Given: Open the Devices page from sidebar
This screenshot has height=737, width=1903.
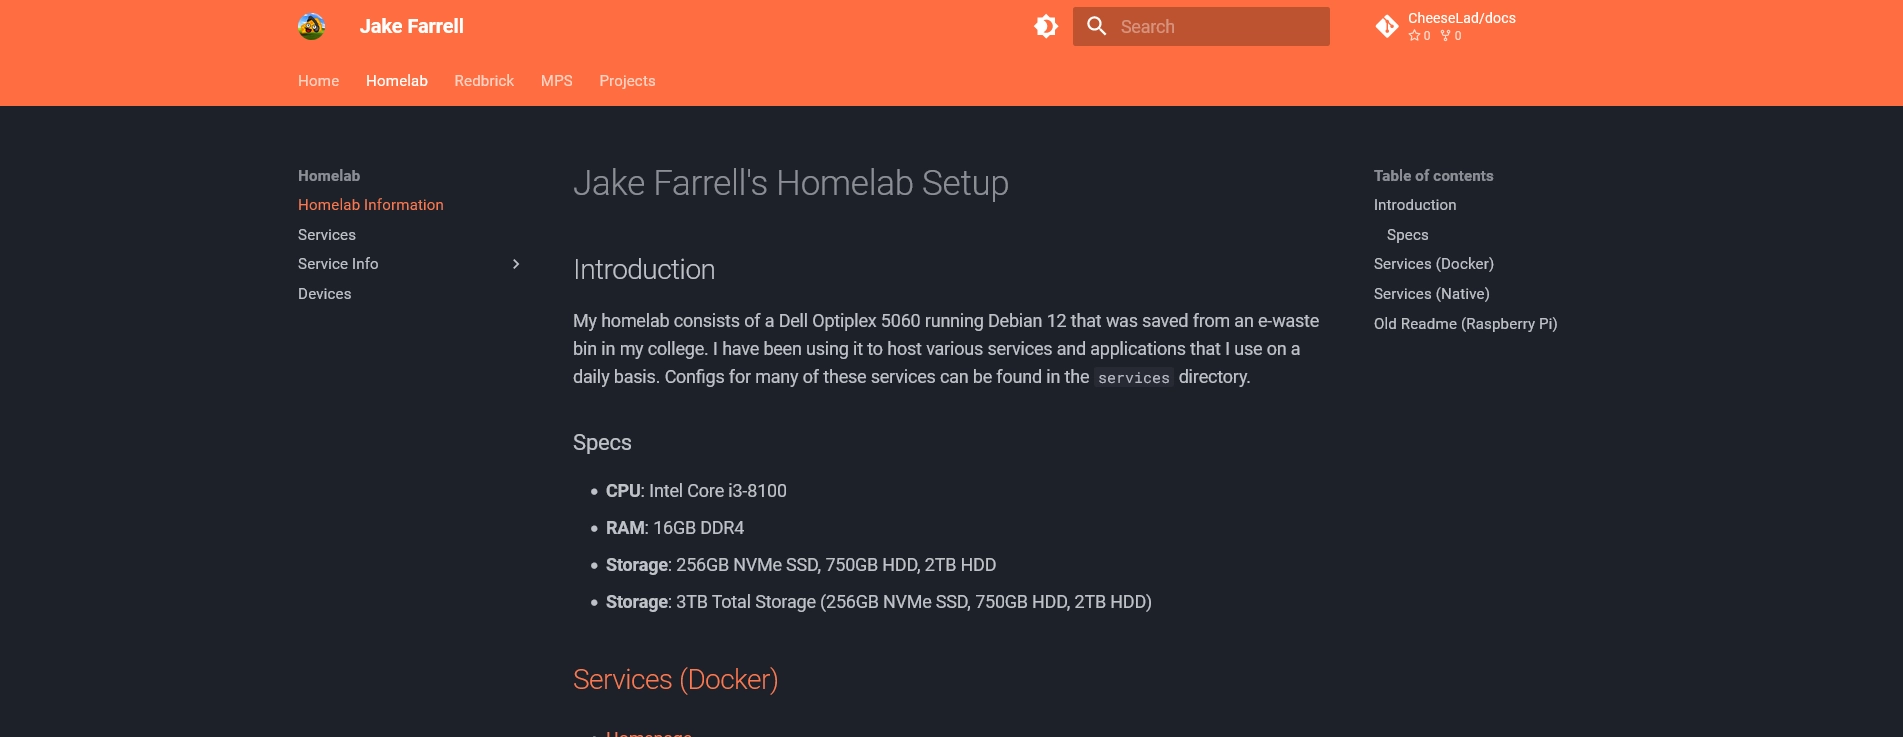Looking at the screenshot, I should click(324, 293).
